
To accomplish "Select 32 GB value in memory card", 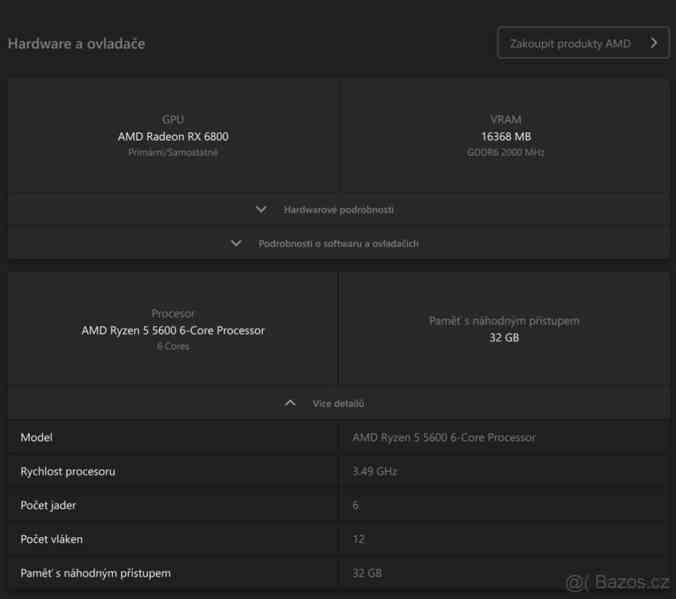I will pos(504,338).
